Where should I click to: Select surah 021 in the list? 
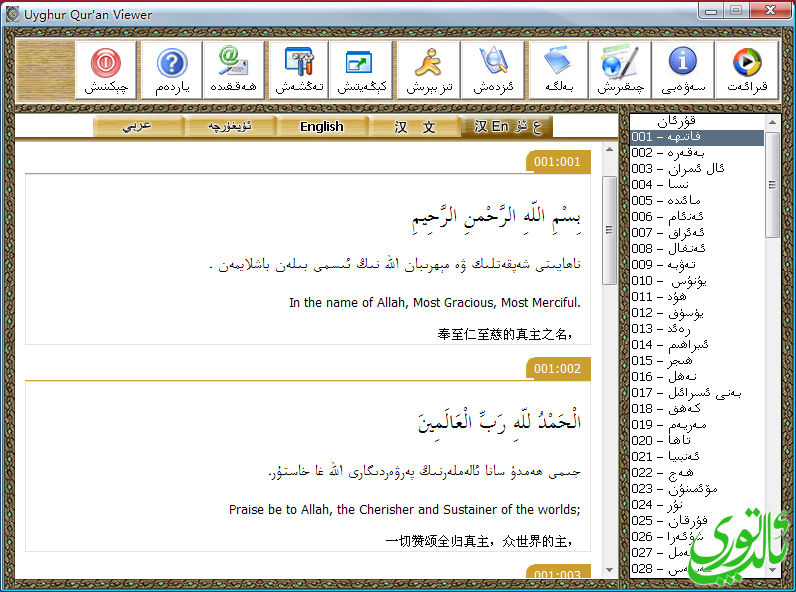(697, 457)
